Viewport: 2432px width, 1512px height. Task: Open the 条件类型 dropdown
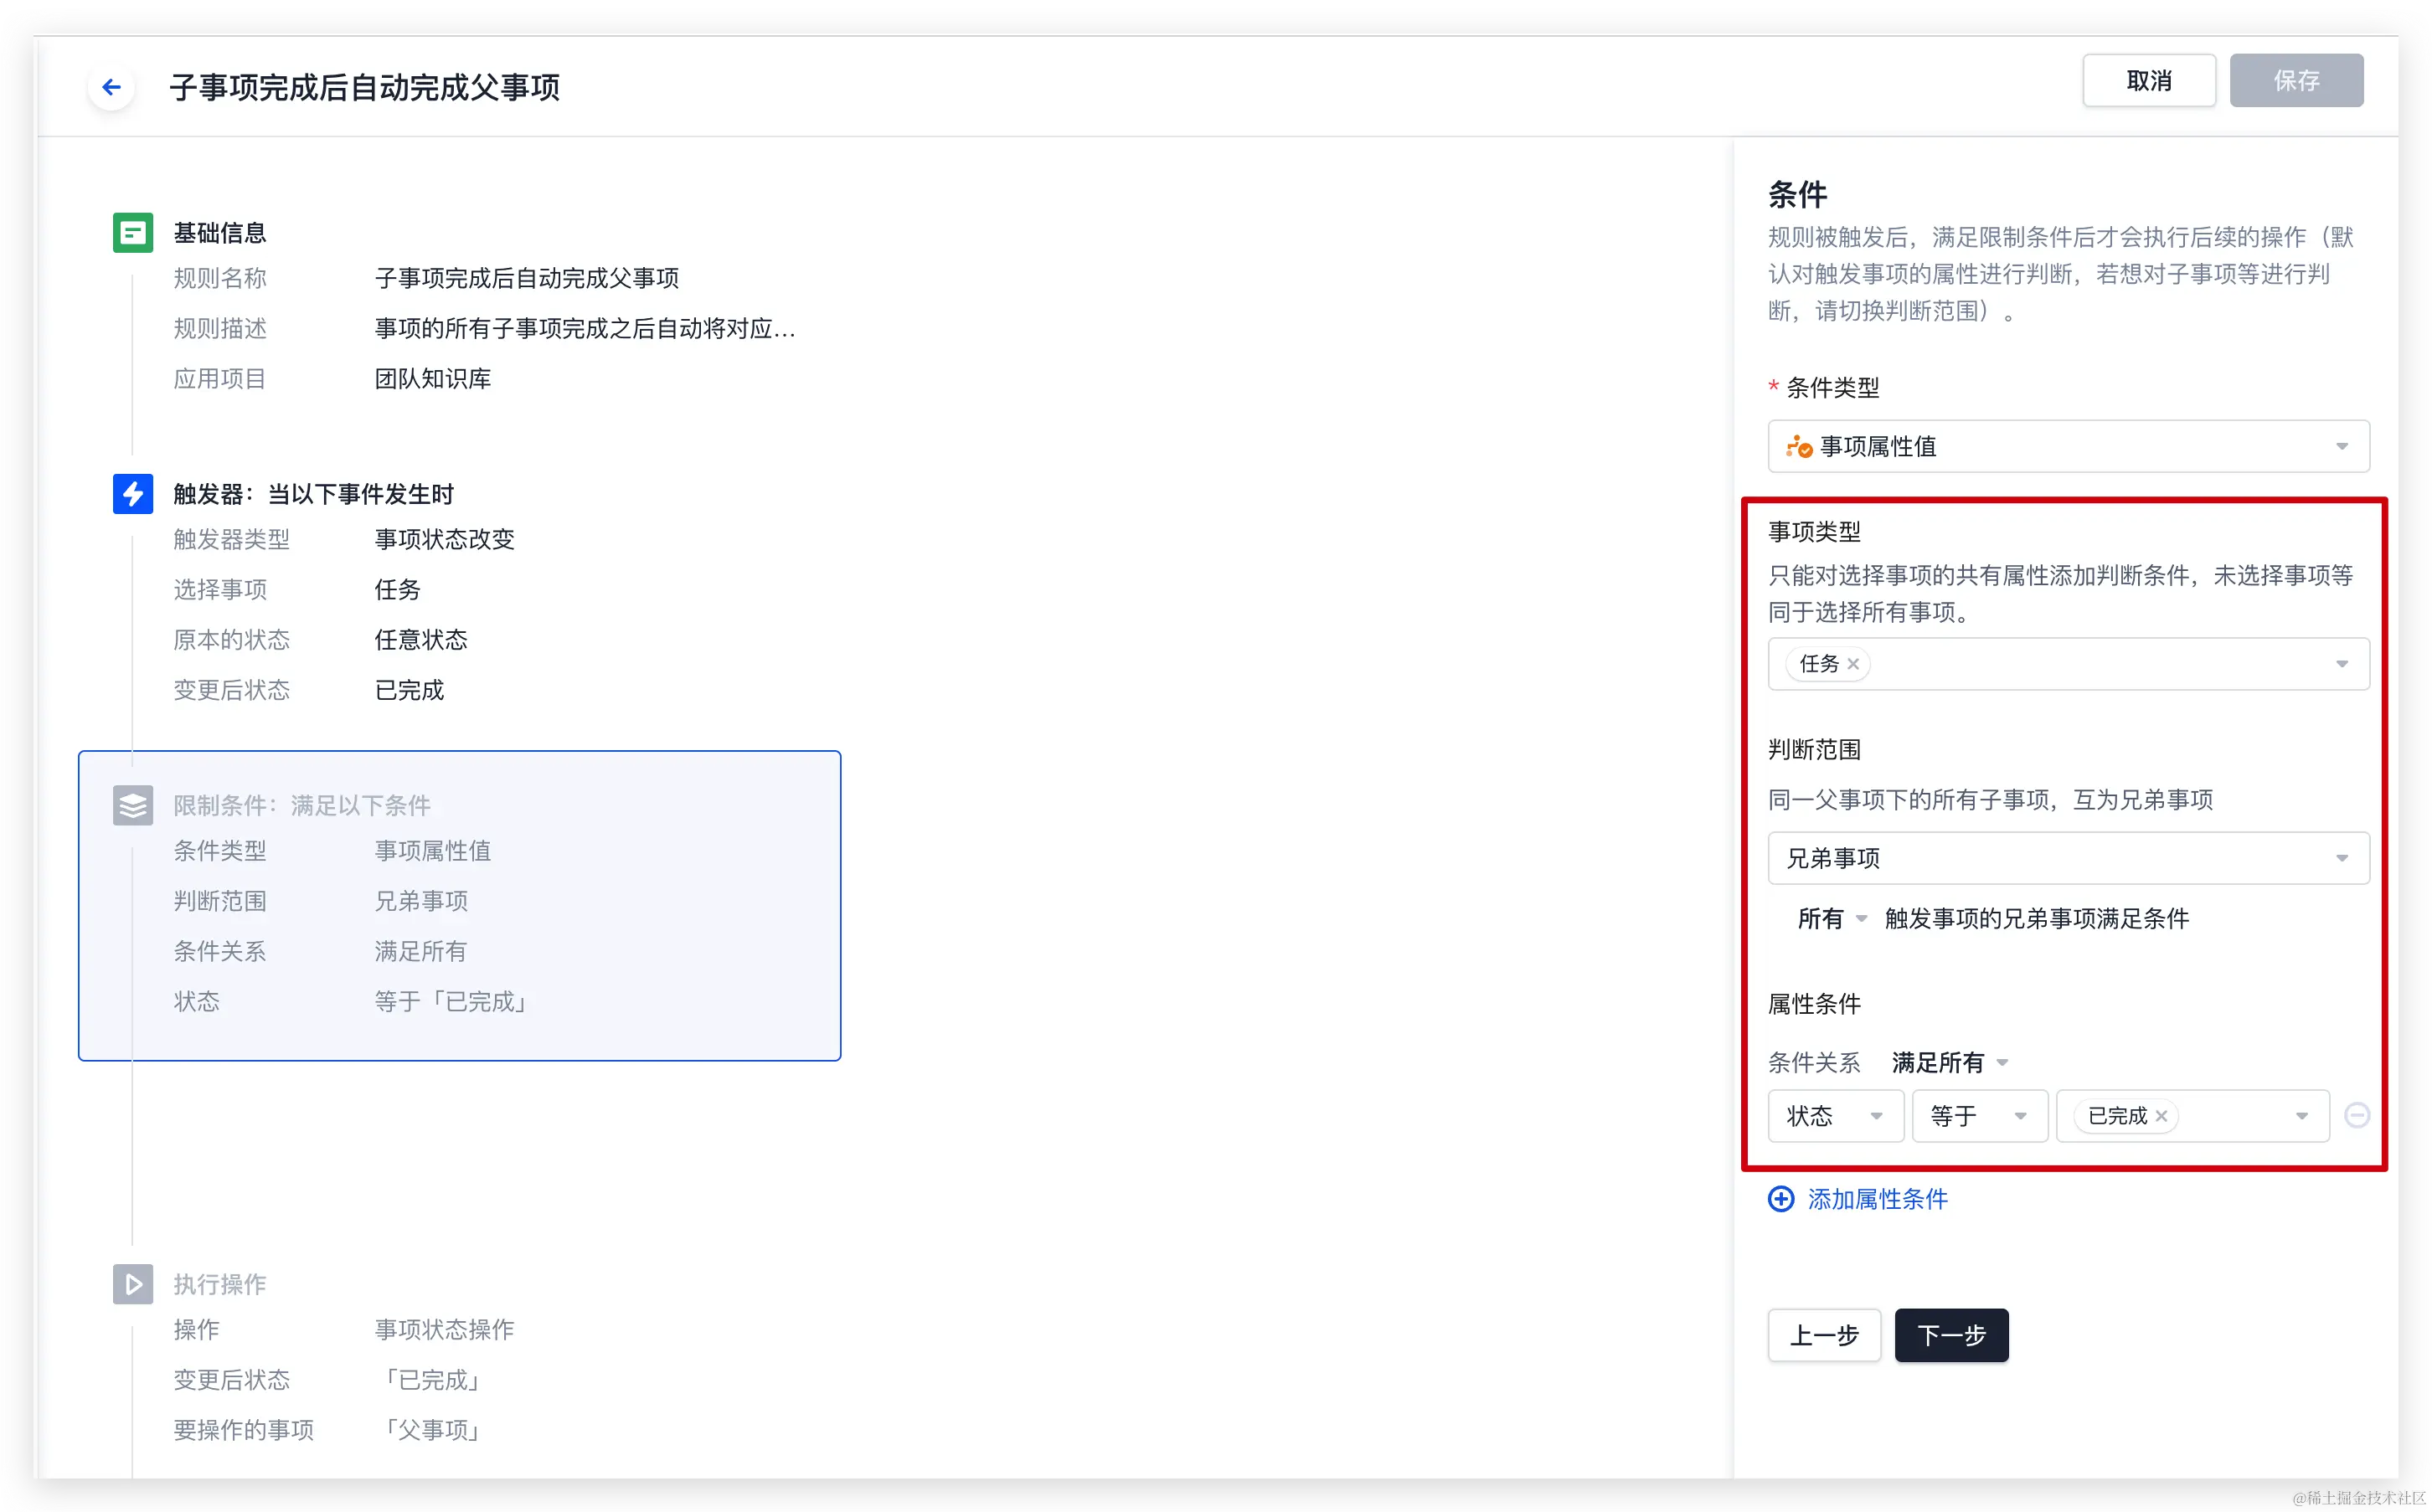[2068, 446]
